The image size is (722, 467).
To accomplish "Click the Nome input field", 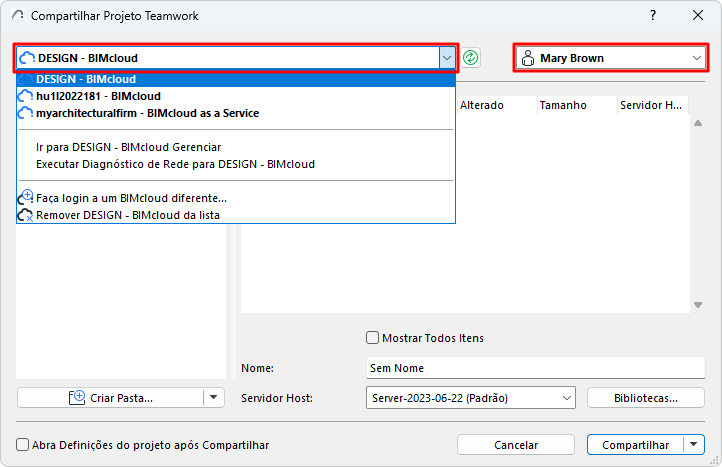I will 535,368.
